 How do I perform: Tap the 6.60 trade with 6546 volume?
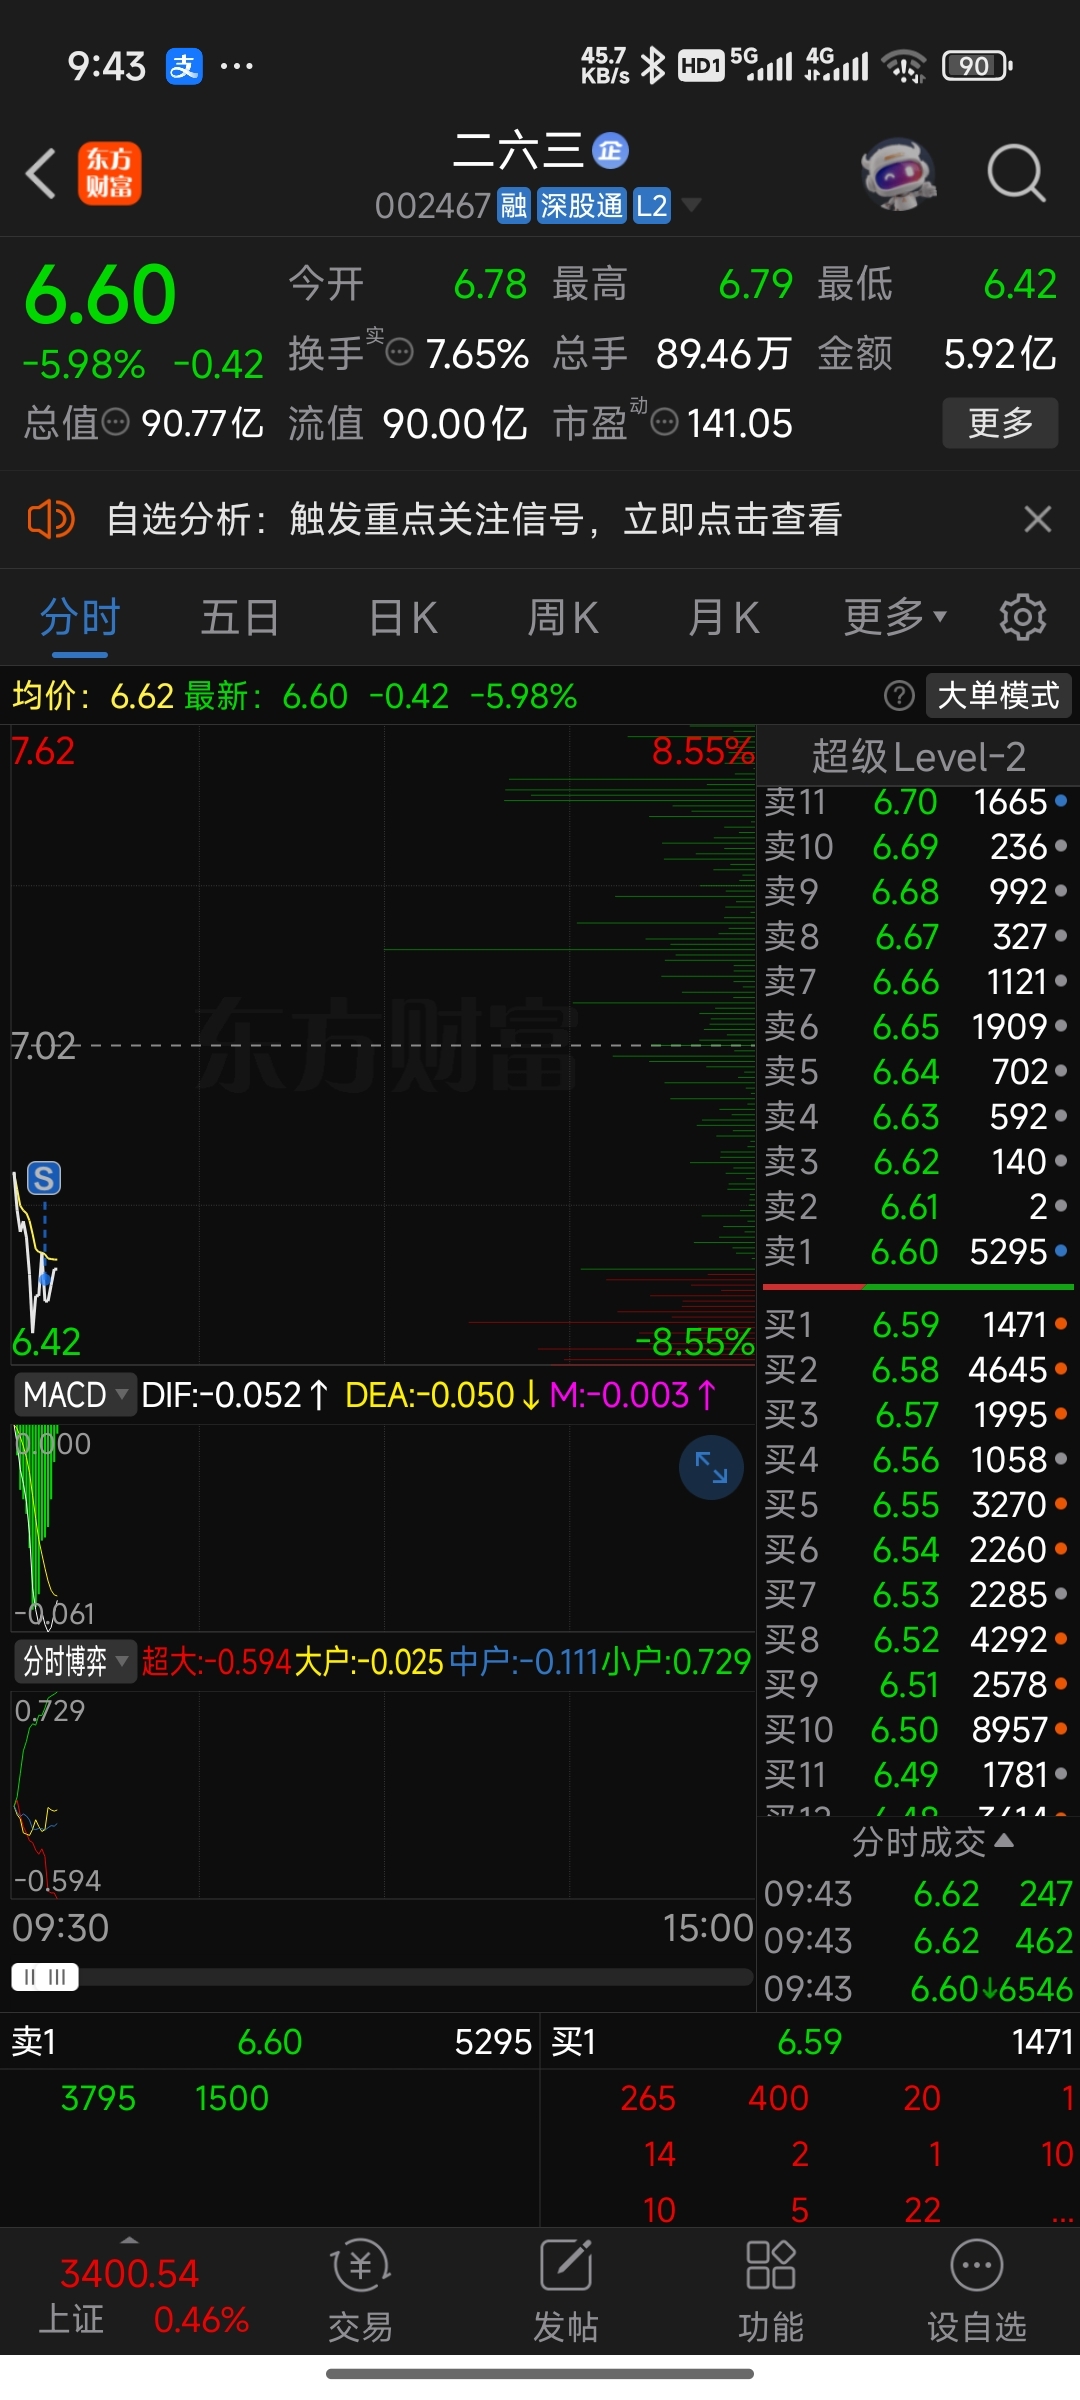(x=918, y=1989)
